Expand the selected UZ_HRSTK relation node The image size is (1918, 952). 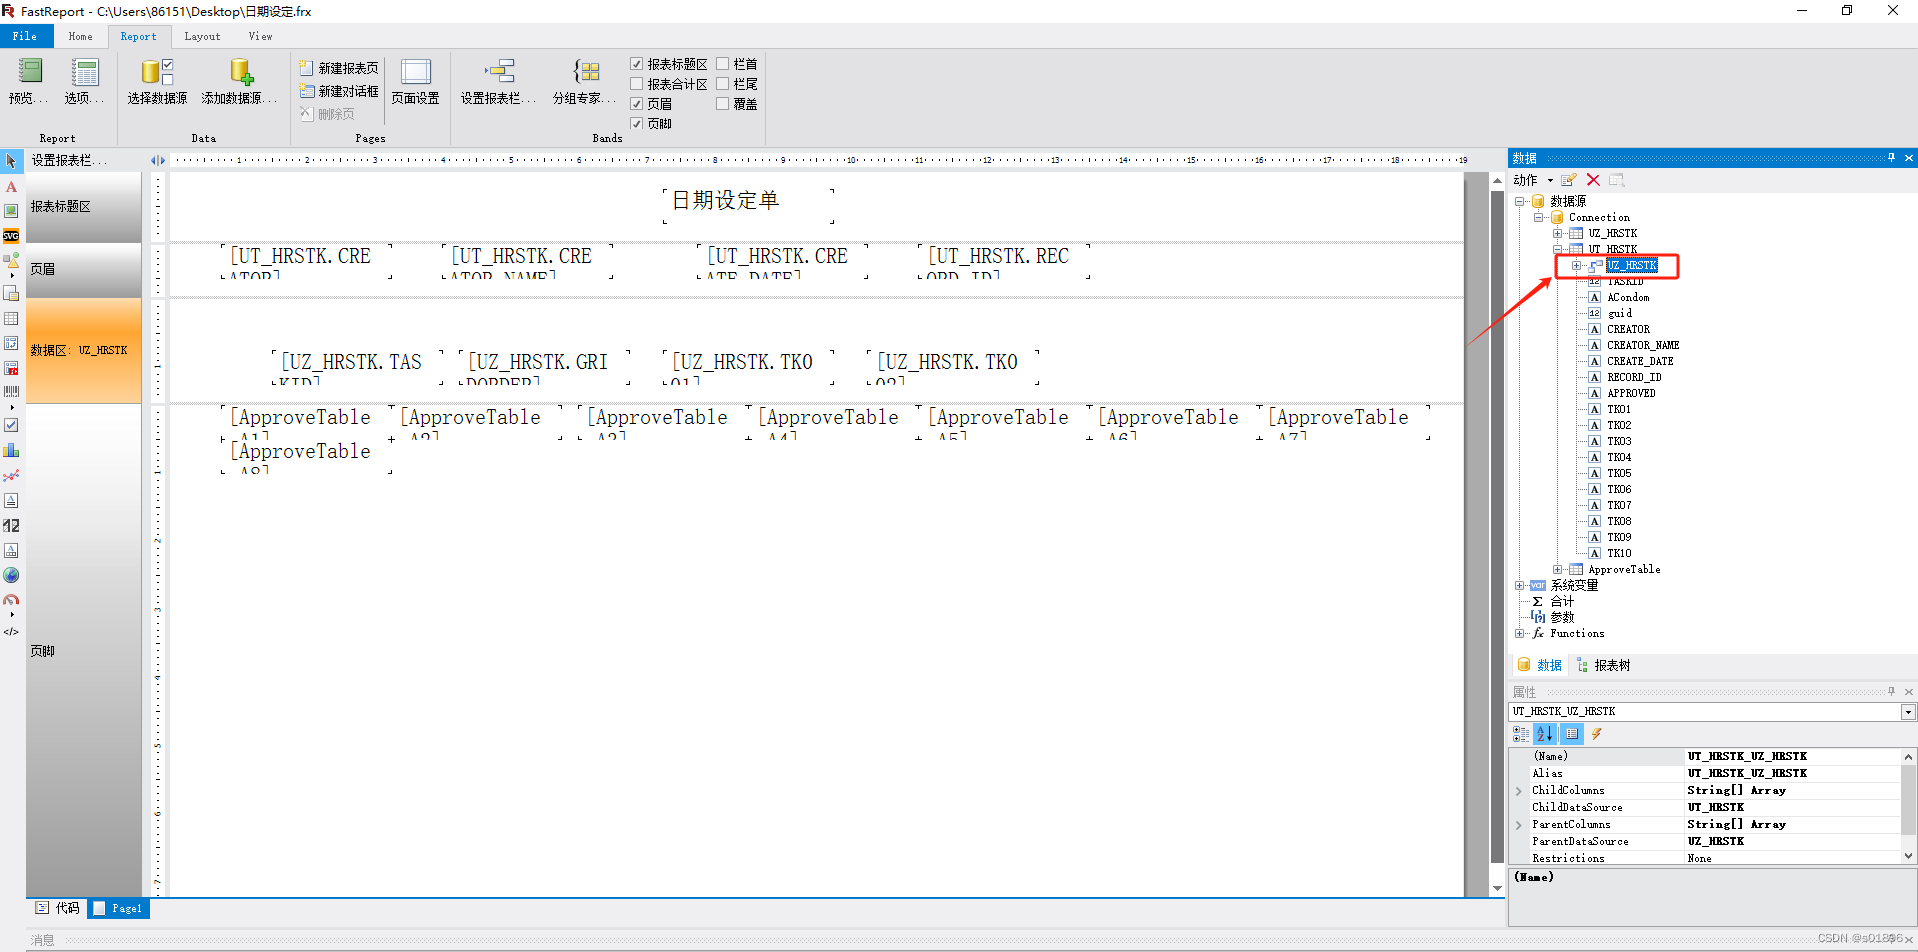1577,265
